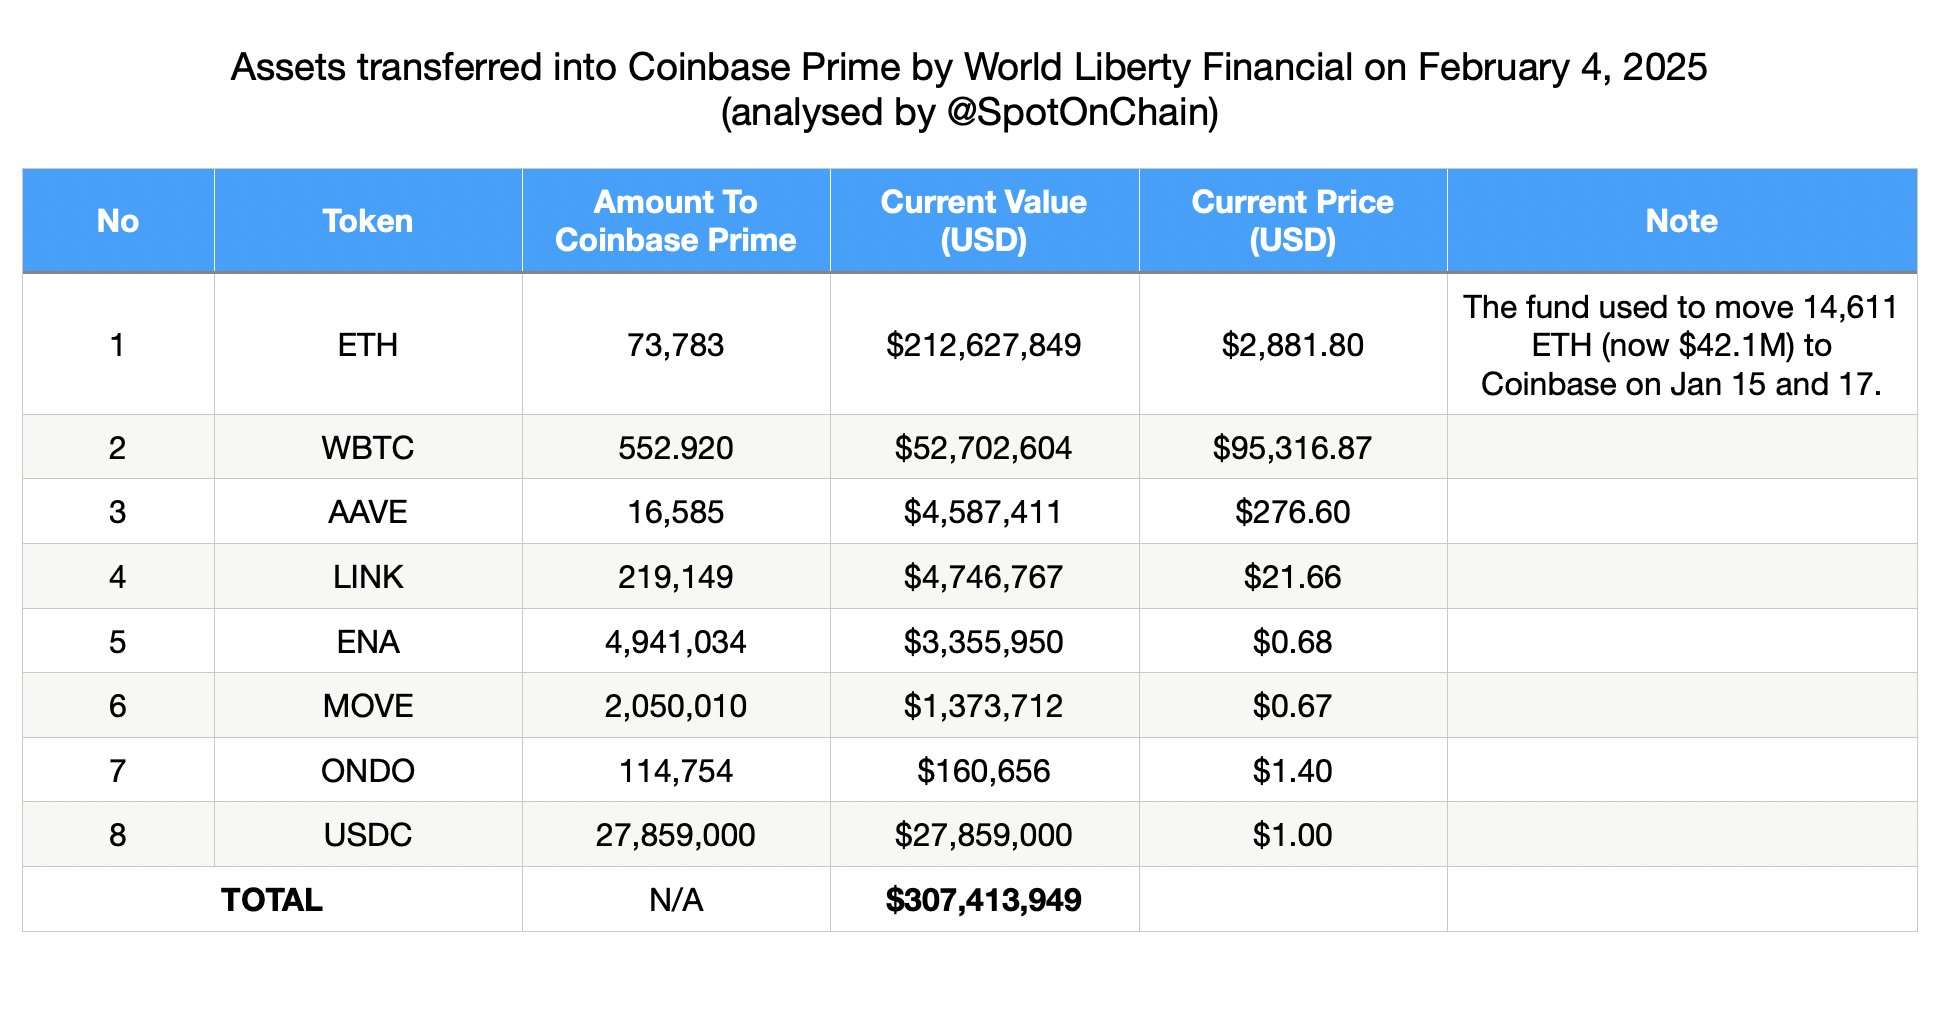Select the WBTC token cell

(367, 447)
